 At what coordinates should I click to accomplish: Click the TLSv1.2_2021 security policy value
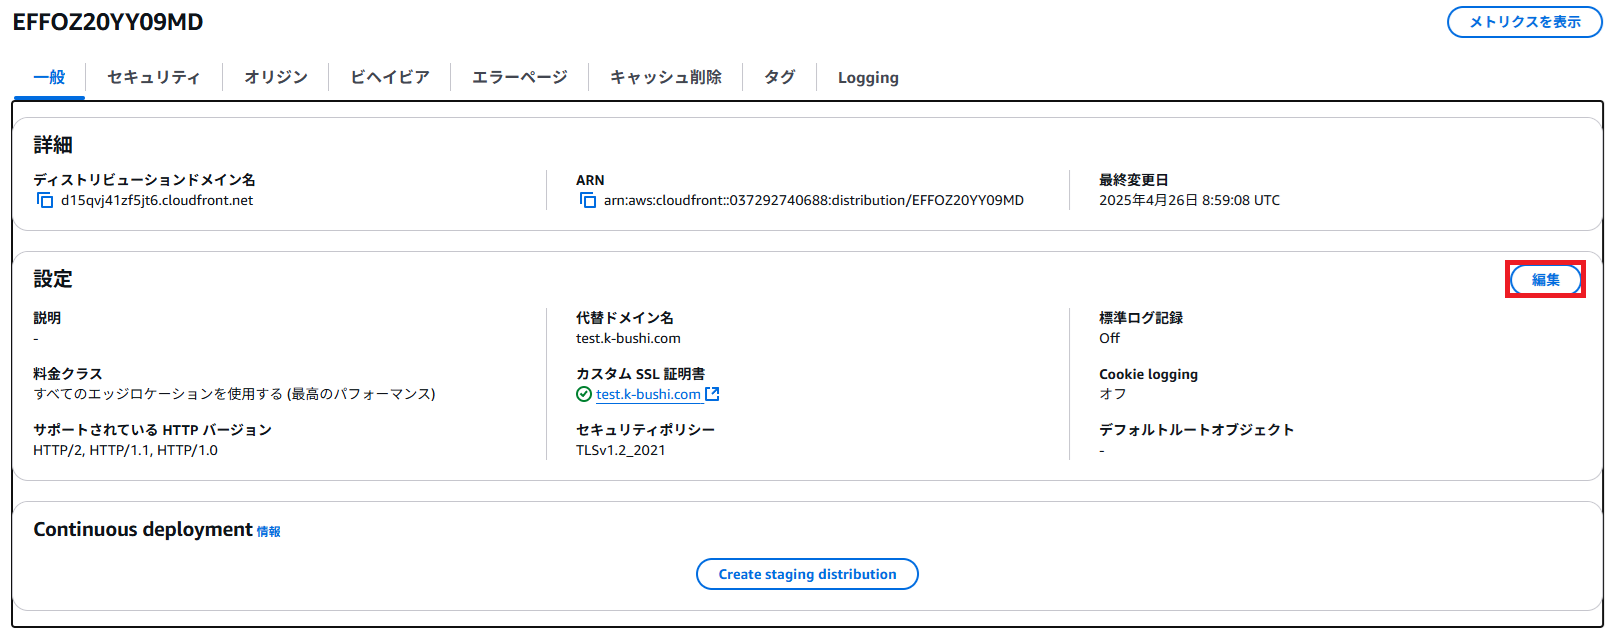coord(620,450)
